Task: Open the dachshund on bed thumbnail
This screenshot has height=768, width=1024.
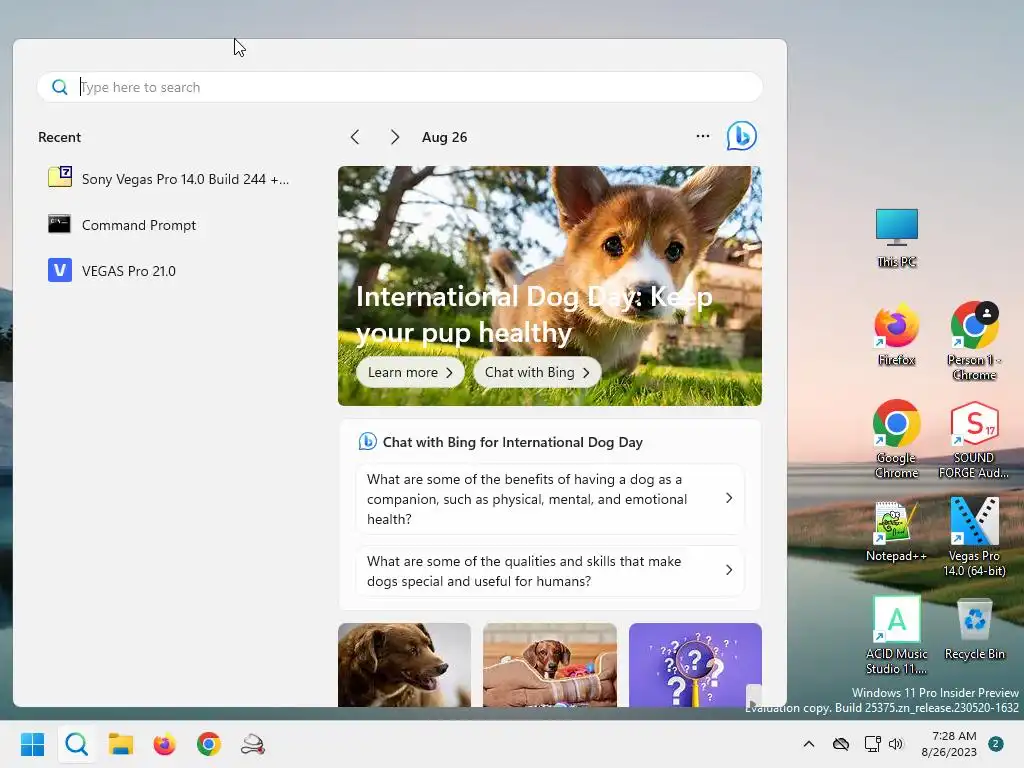Action: pos(550,665)
